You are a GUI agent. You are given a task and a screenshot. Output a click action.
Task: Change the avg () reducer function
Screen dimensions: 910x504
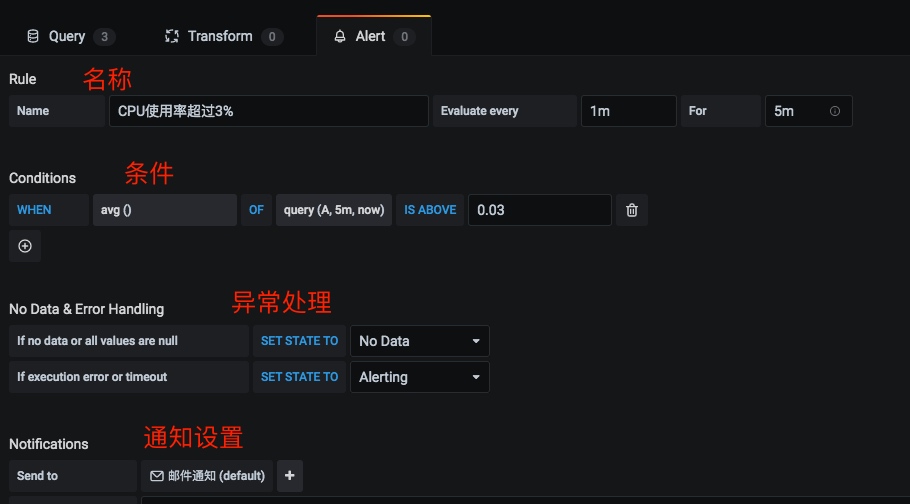165,210
